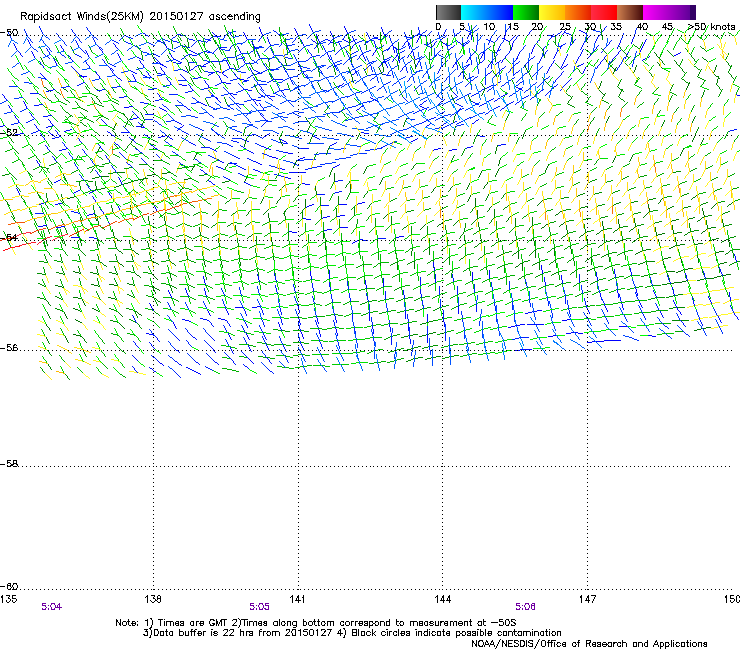Click the latitude label '-52'
The image size is (740, 650).
pyautogui.click(x=9, y=133)
